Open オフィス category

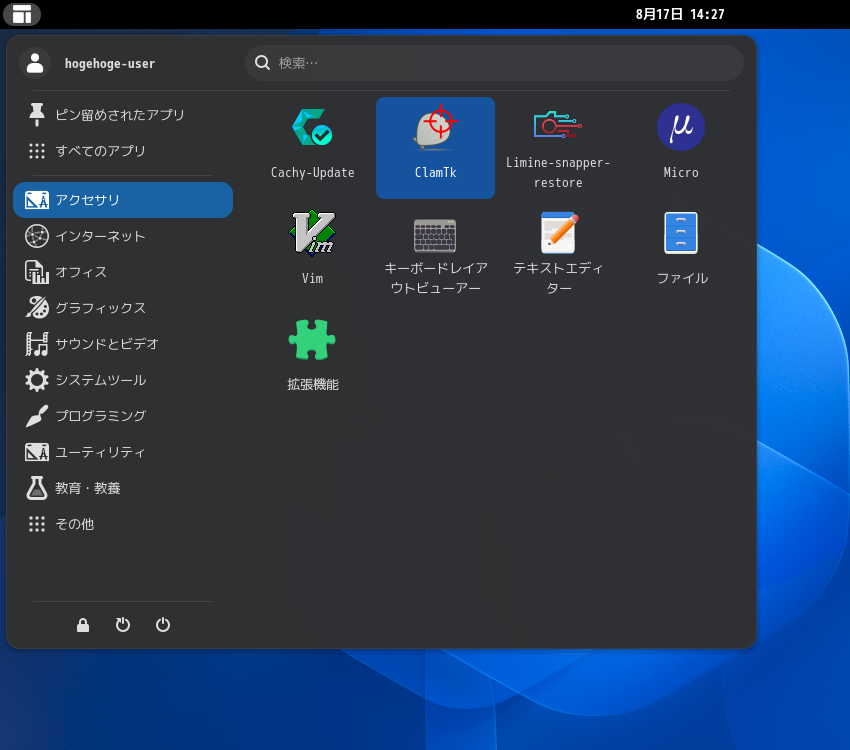123,272
